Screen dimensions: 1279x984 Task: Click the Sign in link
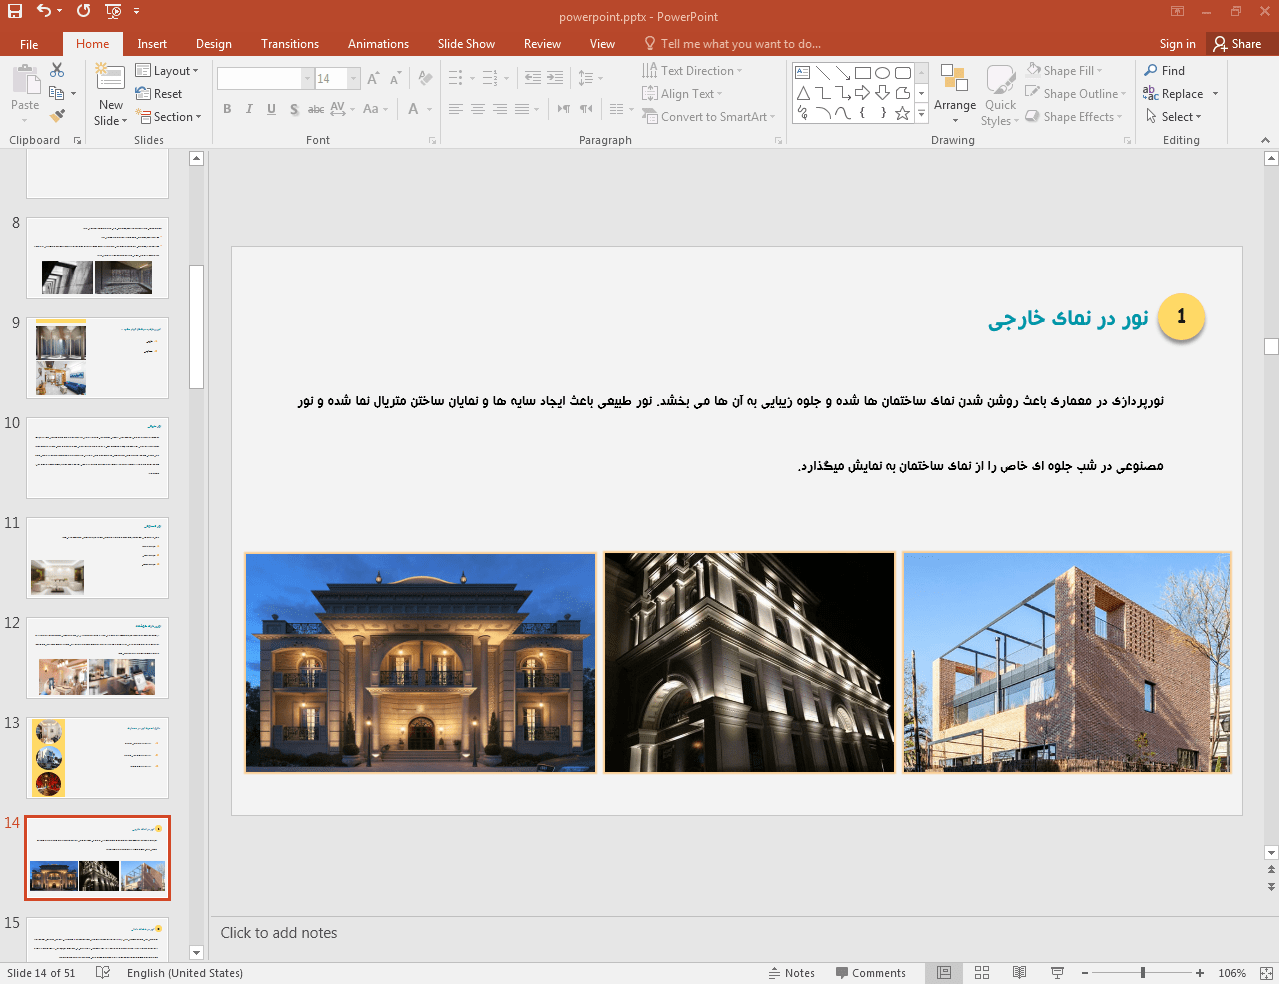(1176, 43)
